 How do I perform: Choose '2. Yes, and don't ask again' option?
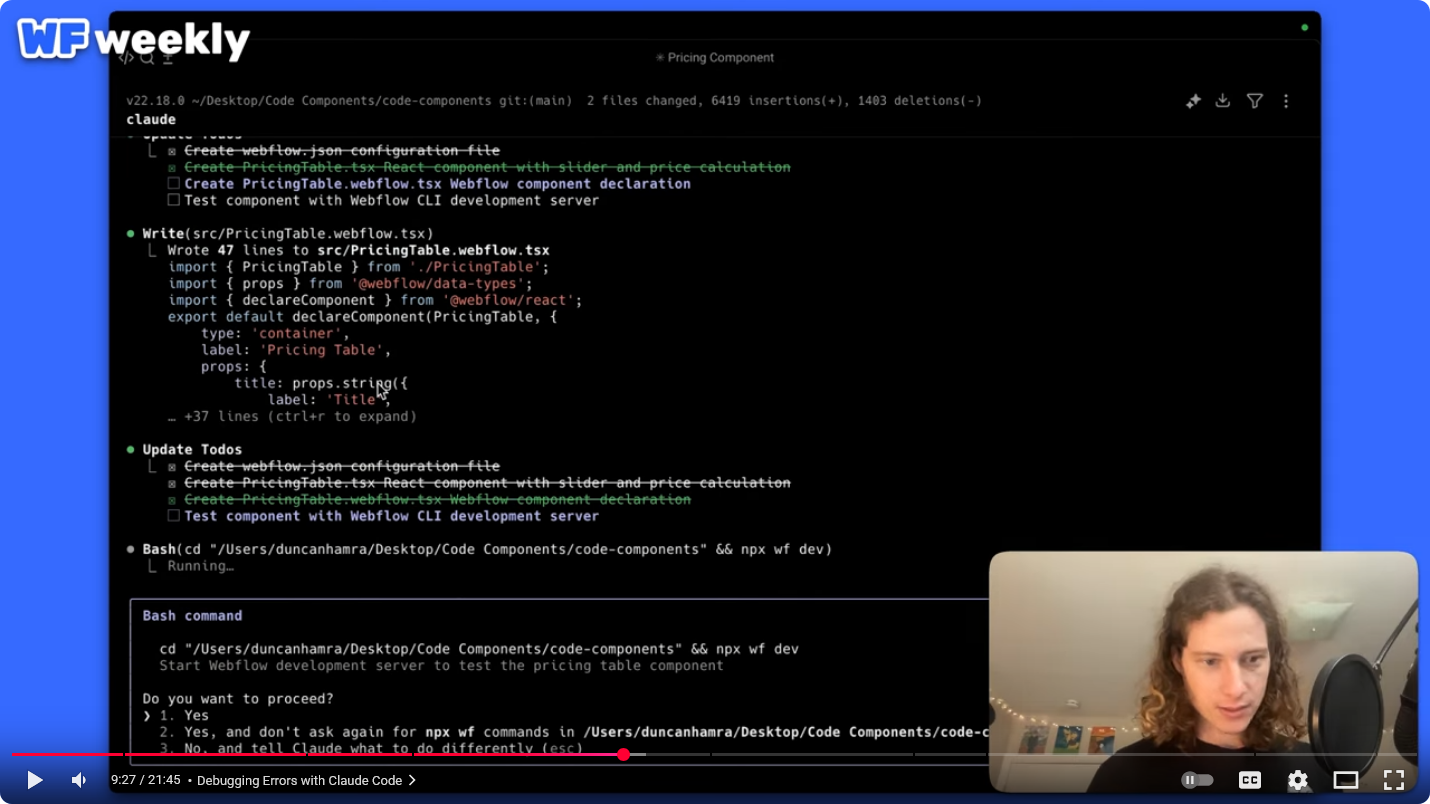point(575,733)
